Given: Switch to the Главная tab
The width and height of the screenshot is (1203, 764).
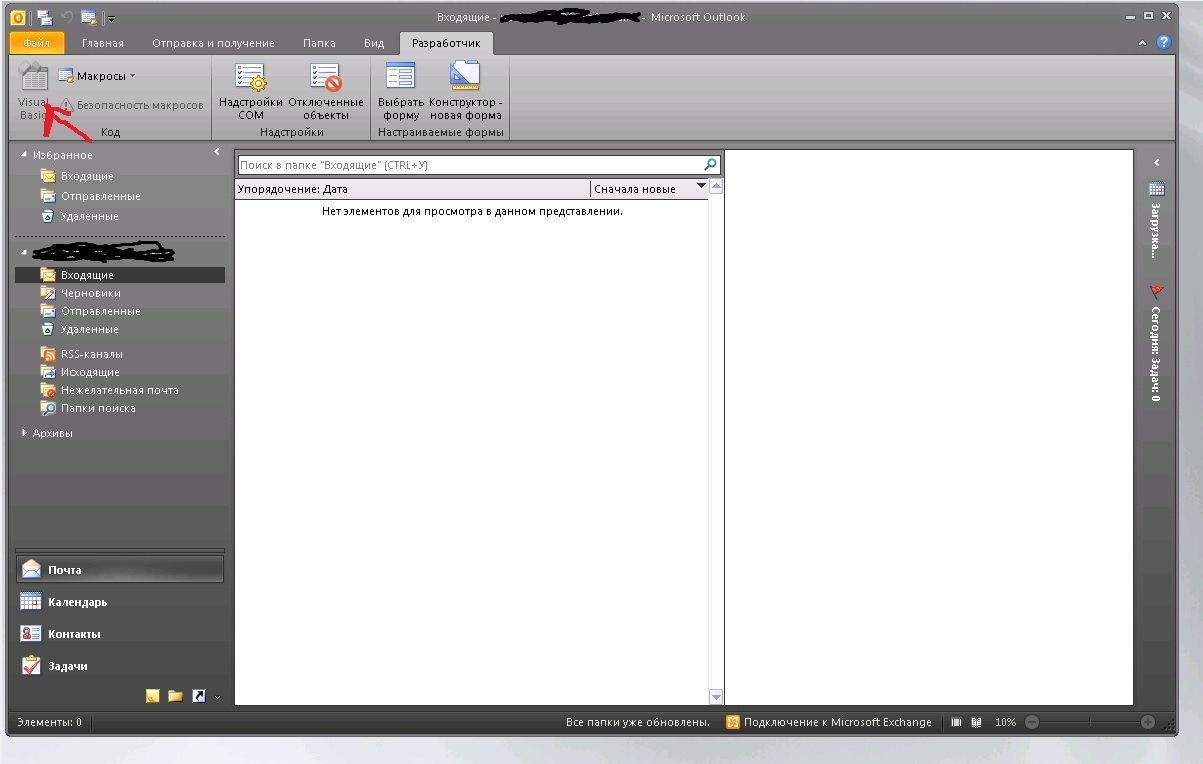Looking at the screenshot, I should click(x=103, y=44).
